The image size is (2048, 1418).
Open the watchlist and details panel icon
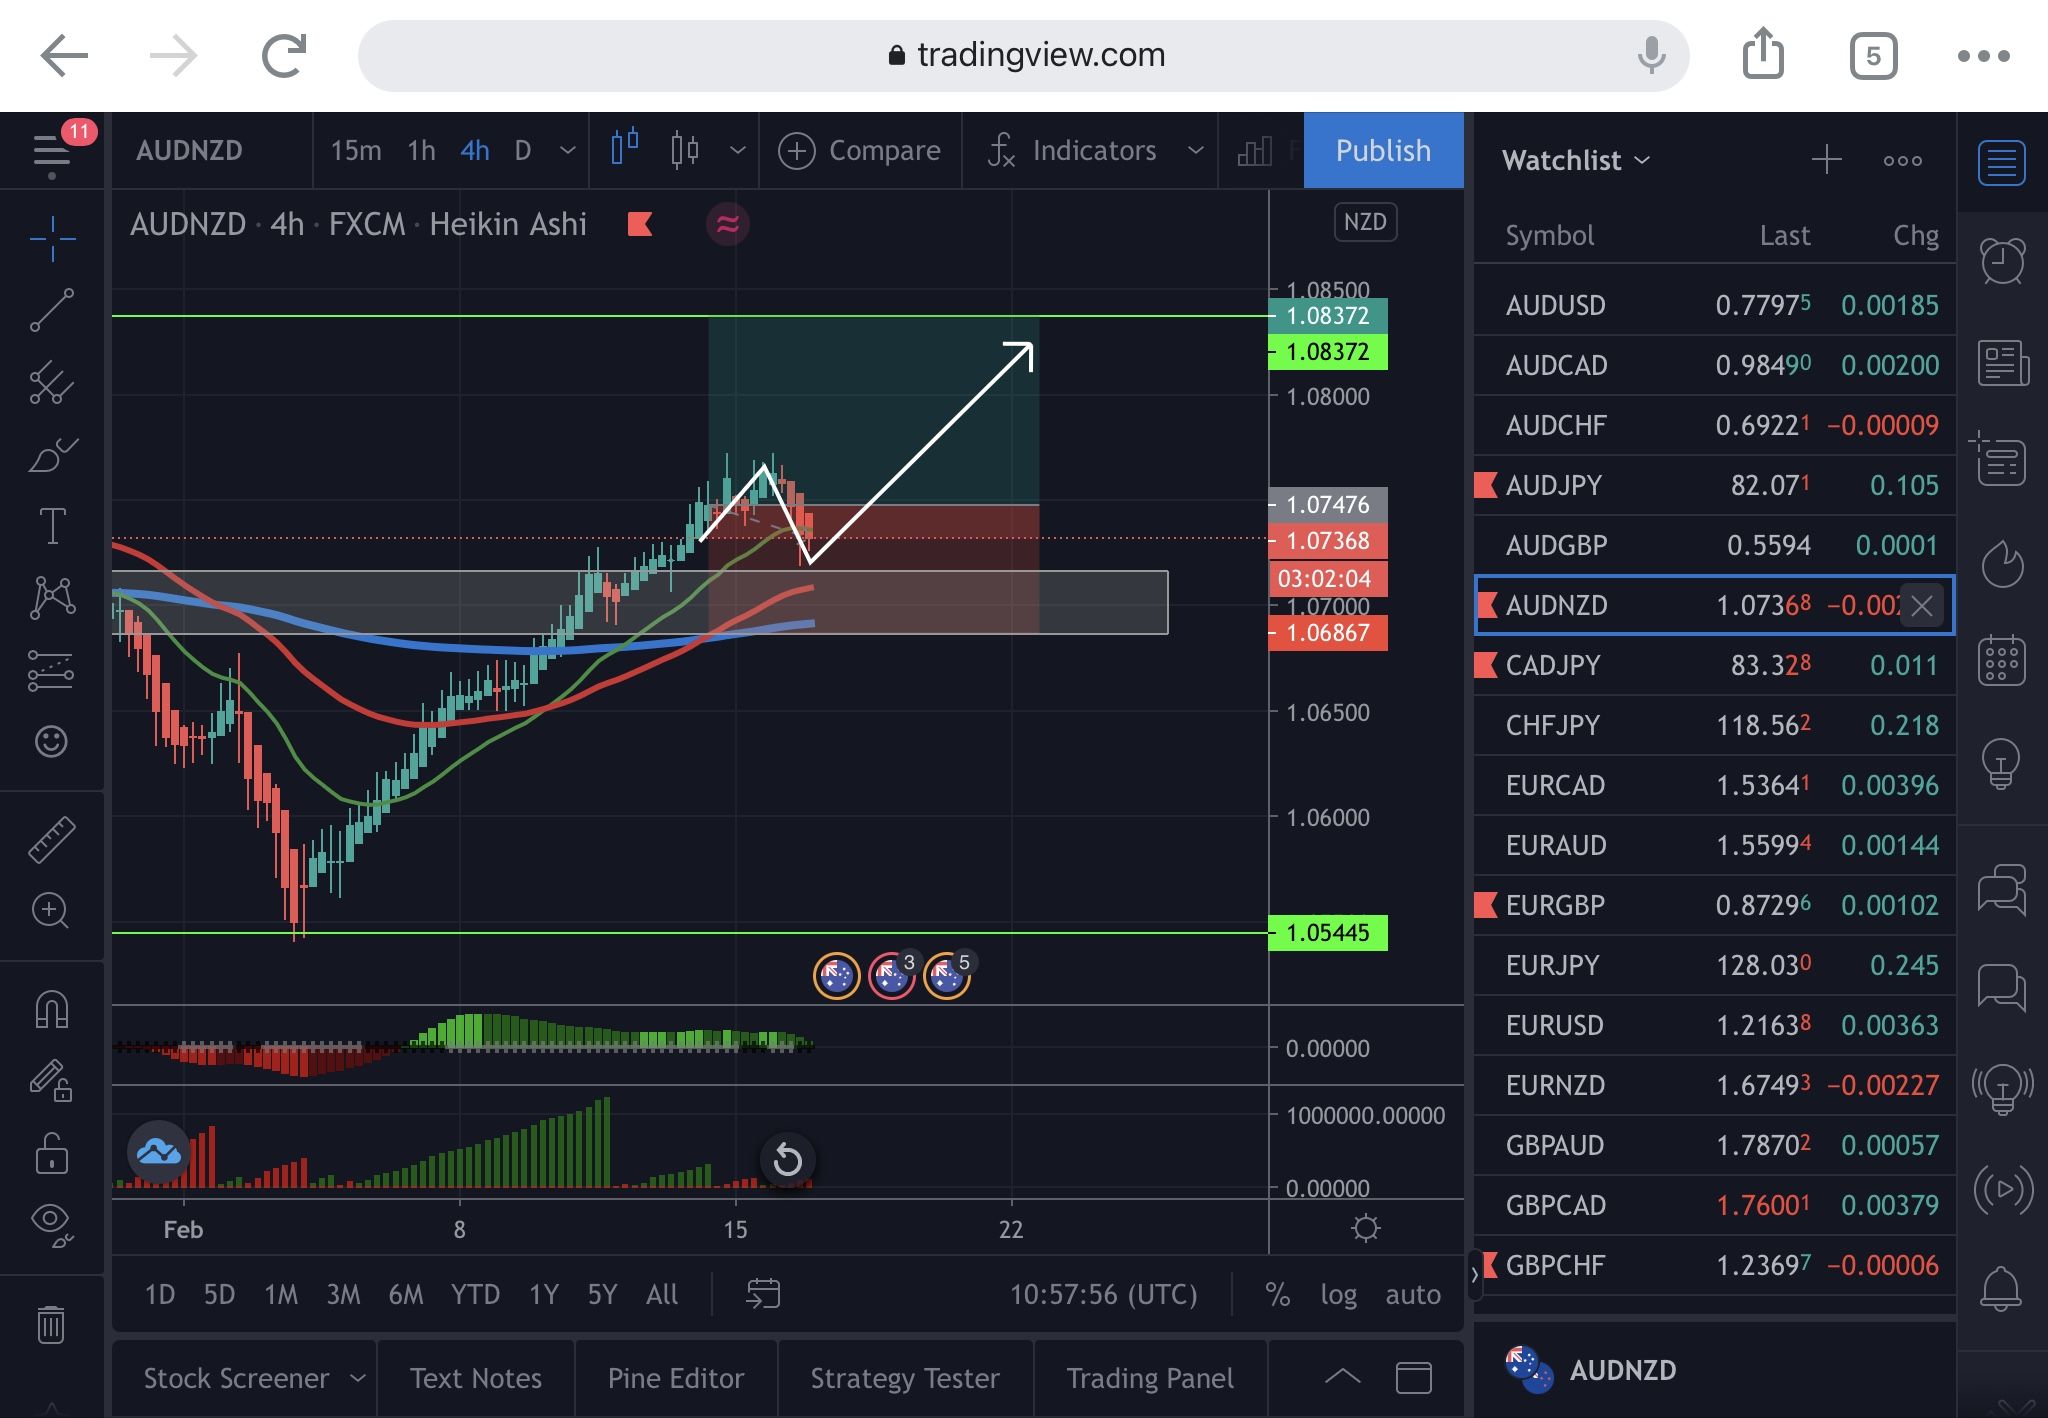(2002, 163)
